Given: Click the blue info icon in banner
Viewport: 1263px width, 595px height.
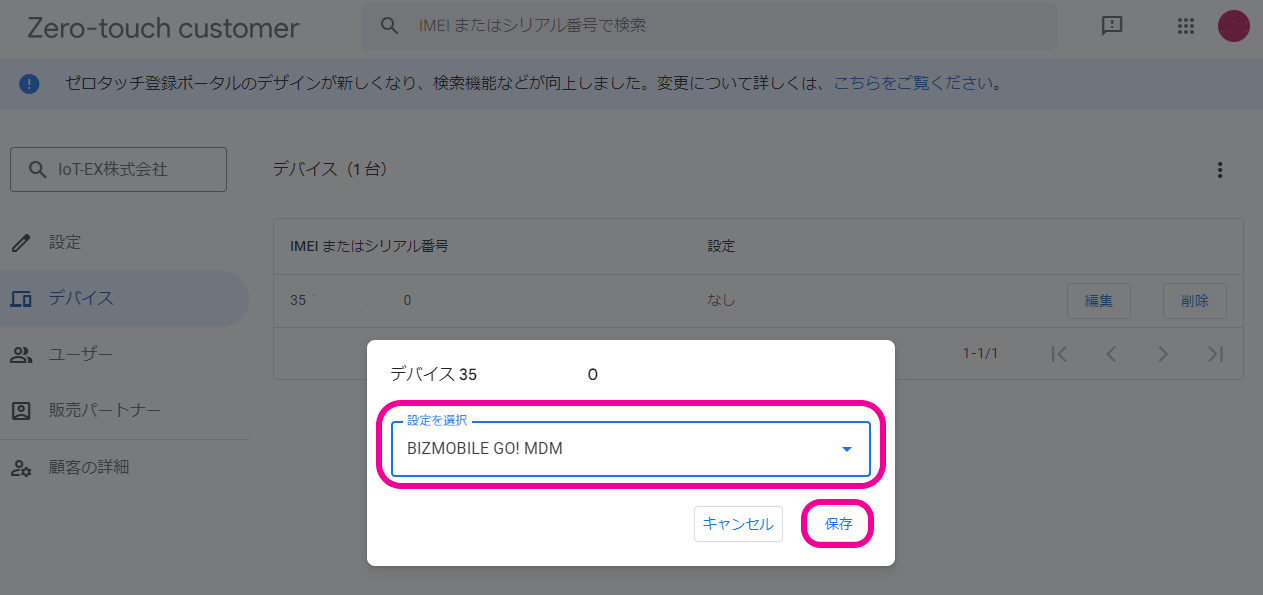Looking at the screenshot, I should (30, 83).
